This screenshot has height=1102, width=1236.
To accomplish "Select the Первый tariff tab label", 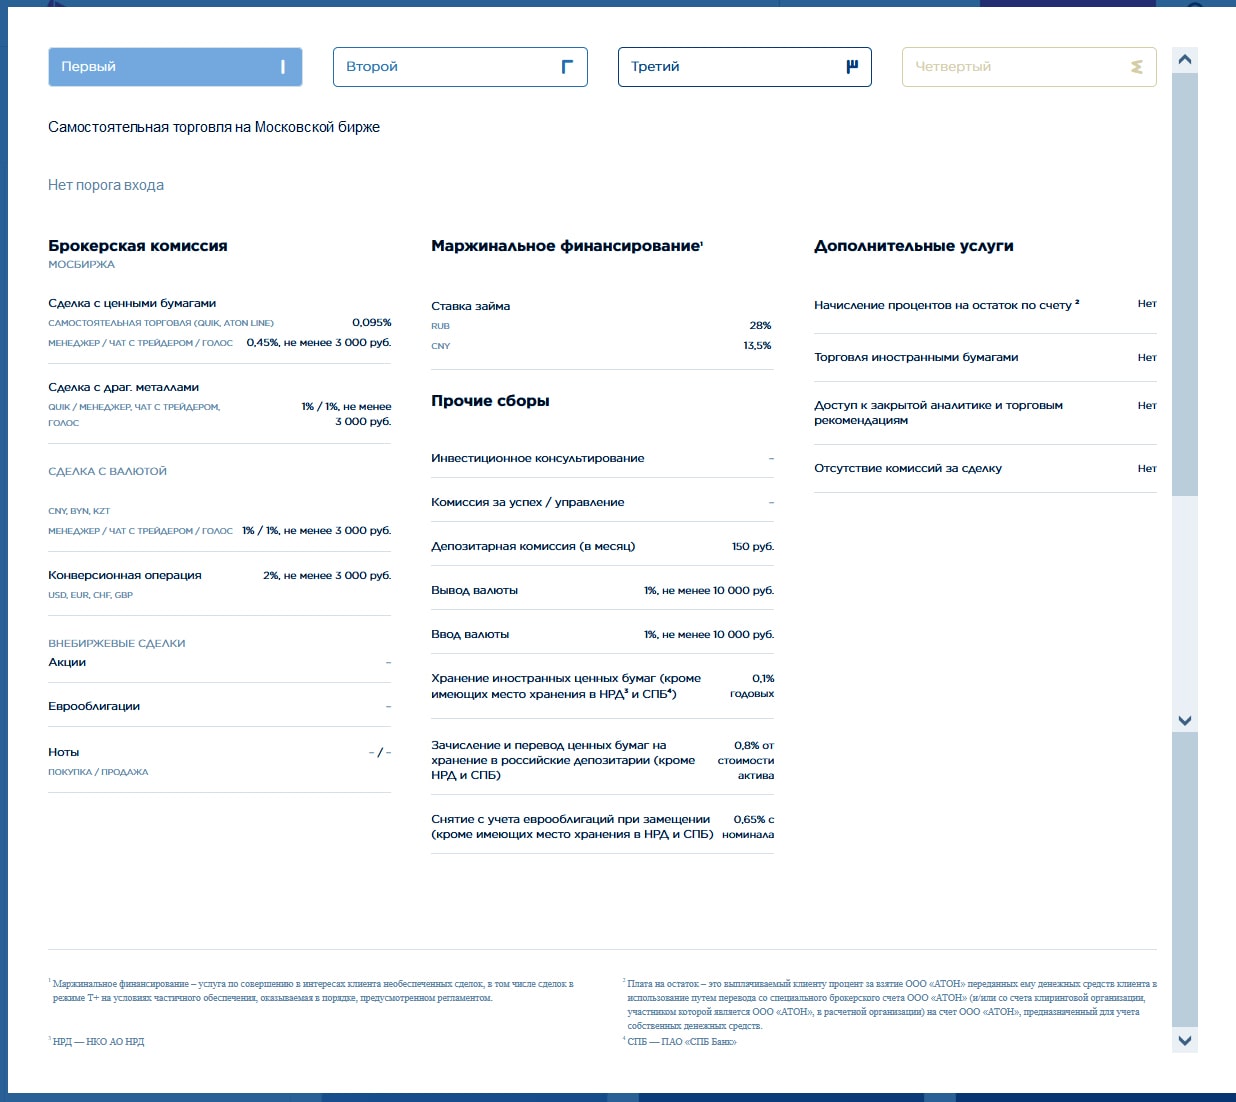I will [x=89, y=67].
